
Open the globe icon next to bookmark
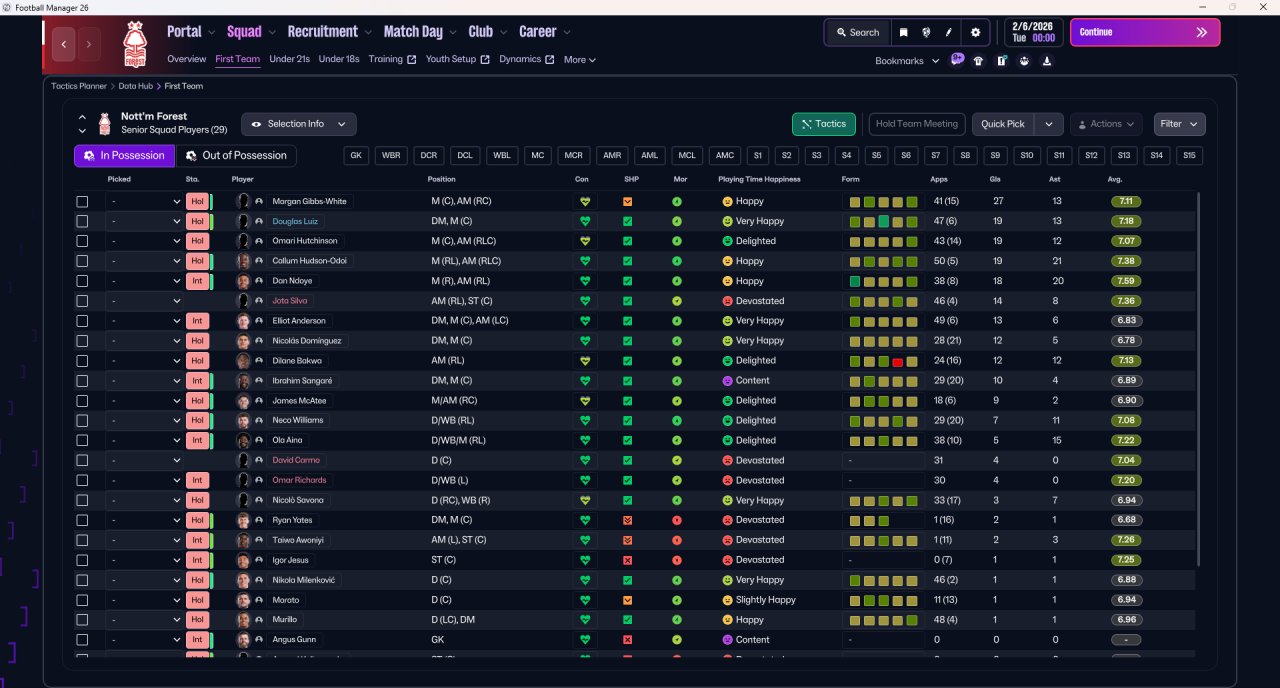pyautogui.click(x=926, y=32)
